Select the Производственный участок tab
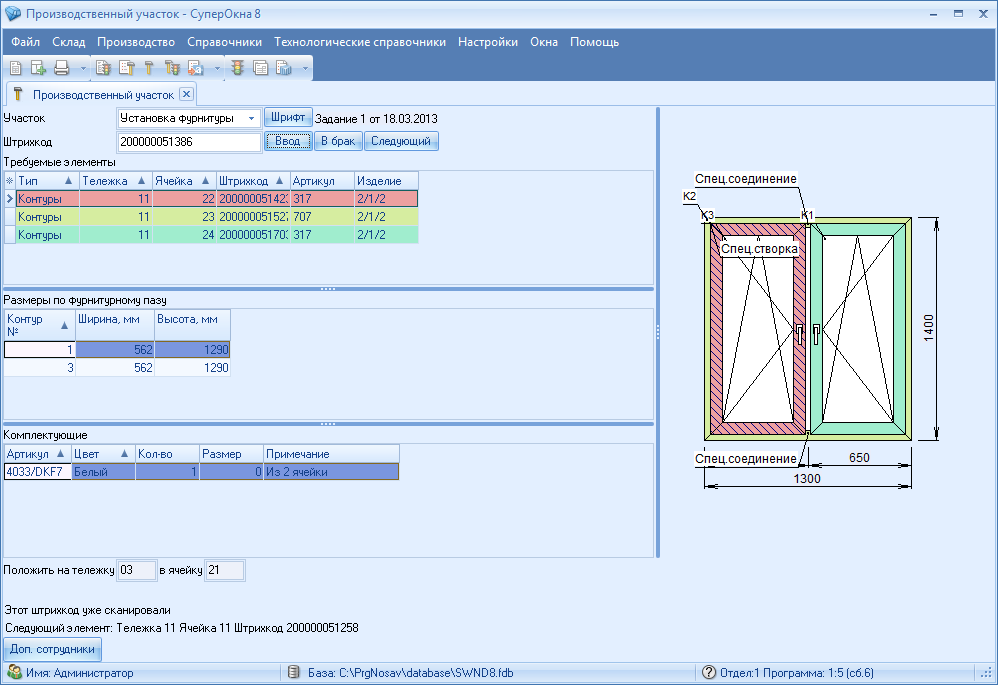Viewport: 998px width, 685px height. (x=103, y=95)
